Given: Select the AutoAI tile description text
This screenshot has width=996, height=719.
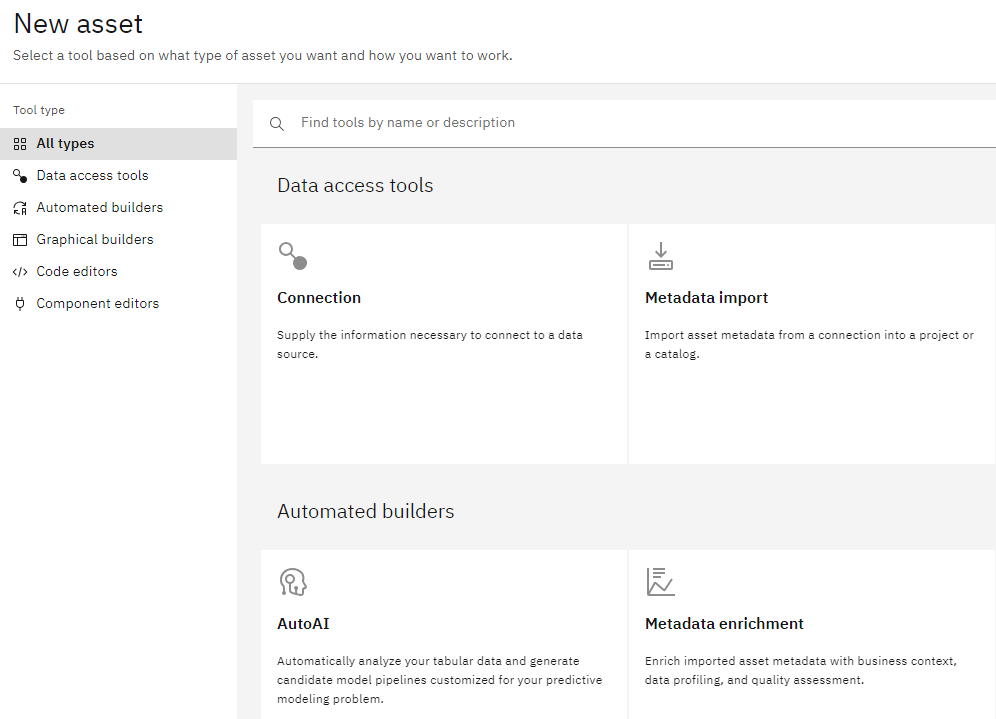Looking at the screenshot, I should (x=439, y=680).
